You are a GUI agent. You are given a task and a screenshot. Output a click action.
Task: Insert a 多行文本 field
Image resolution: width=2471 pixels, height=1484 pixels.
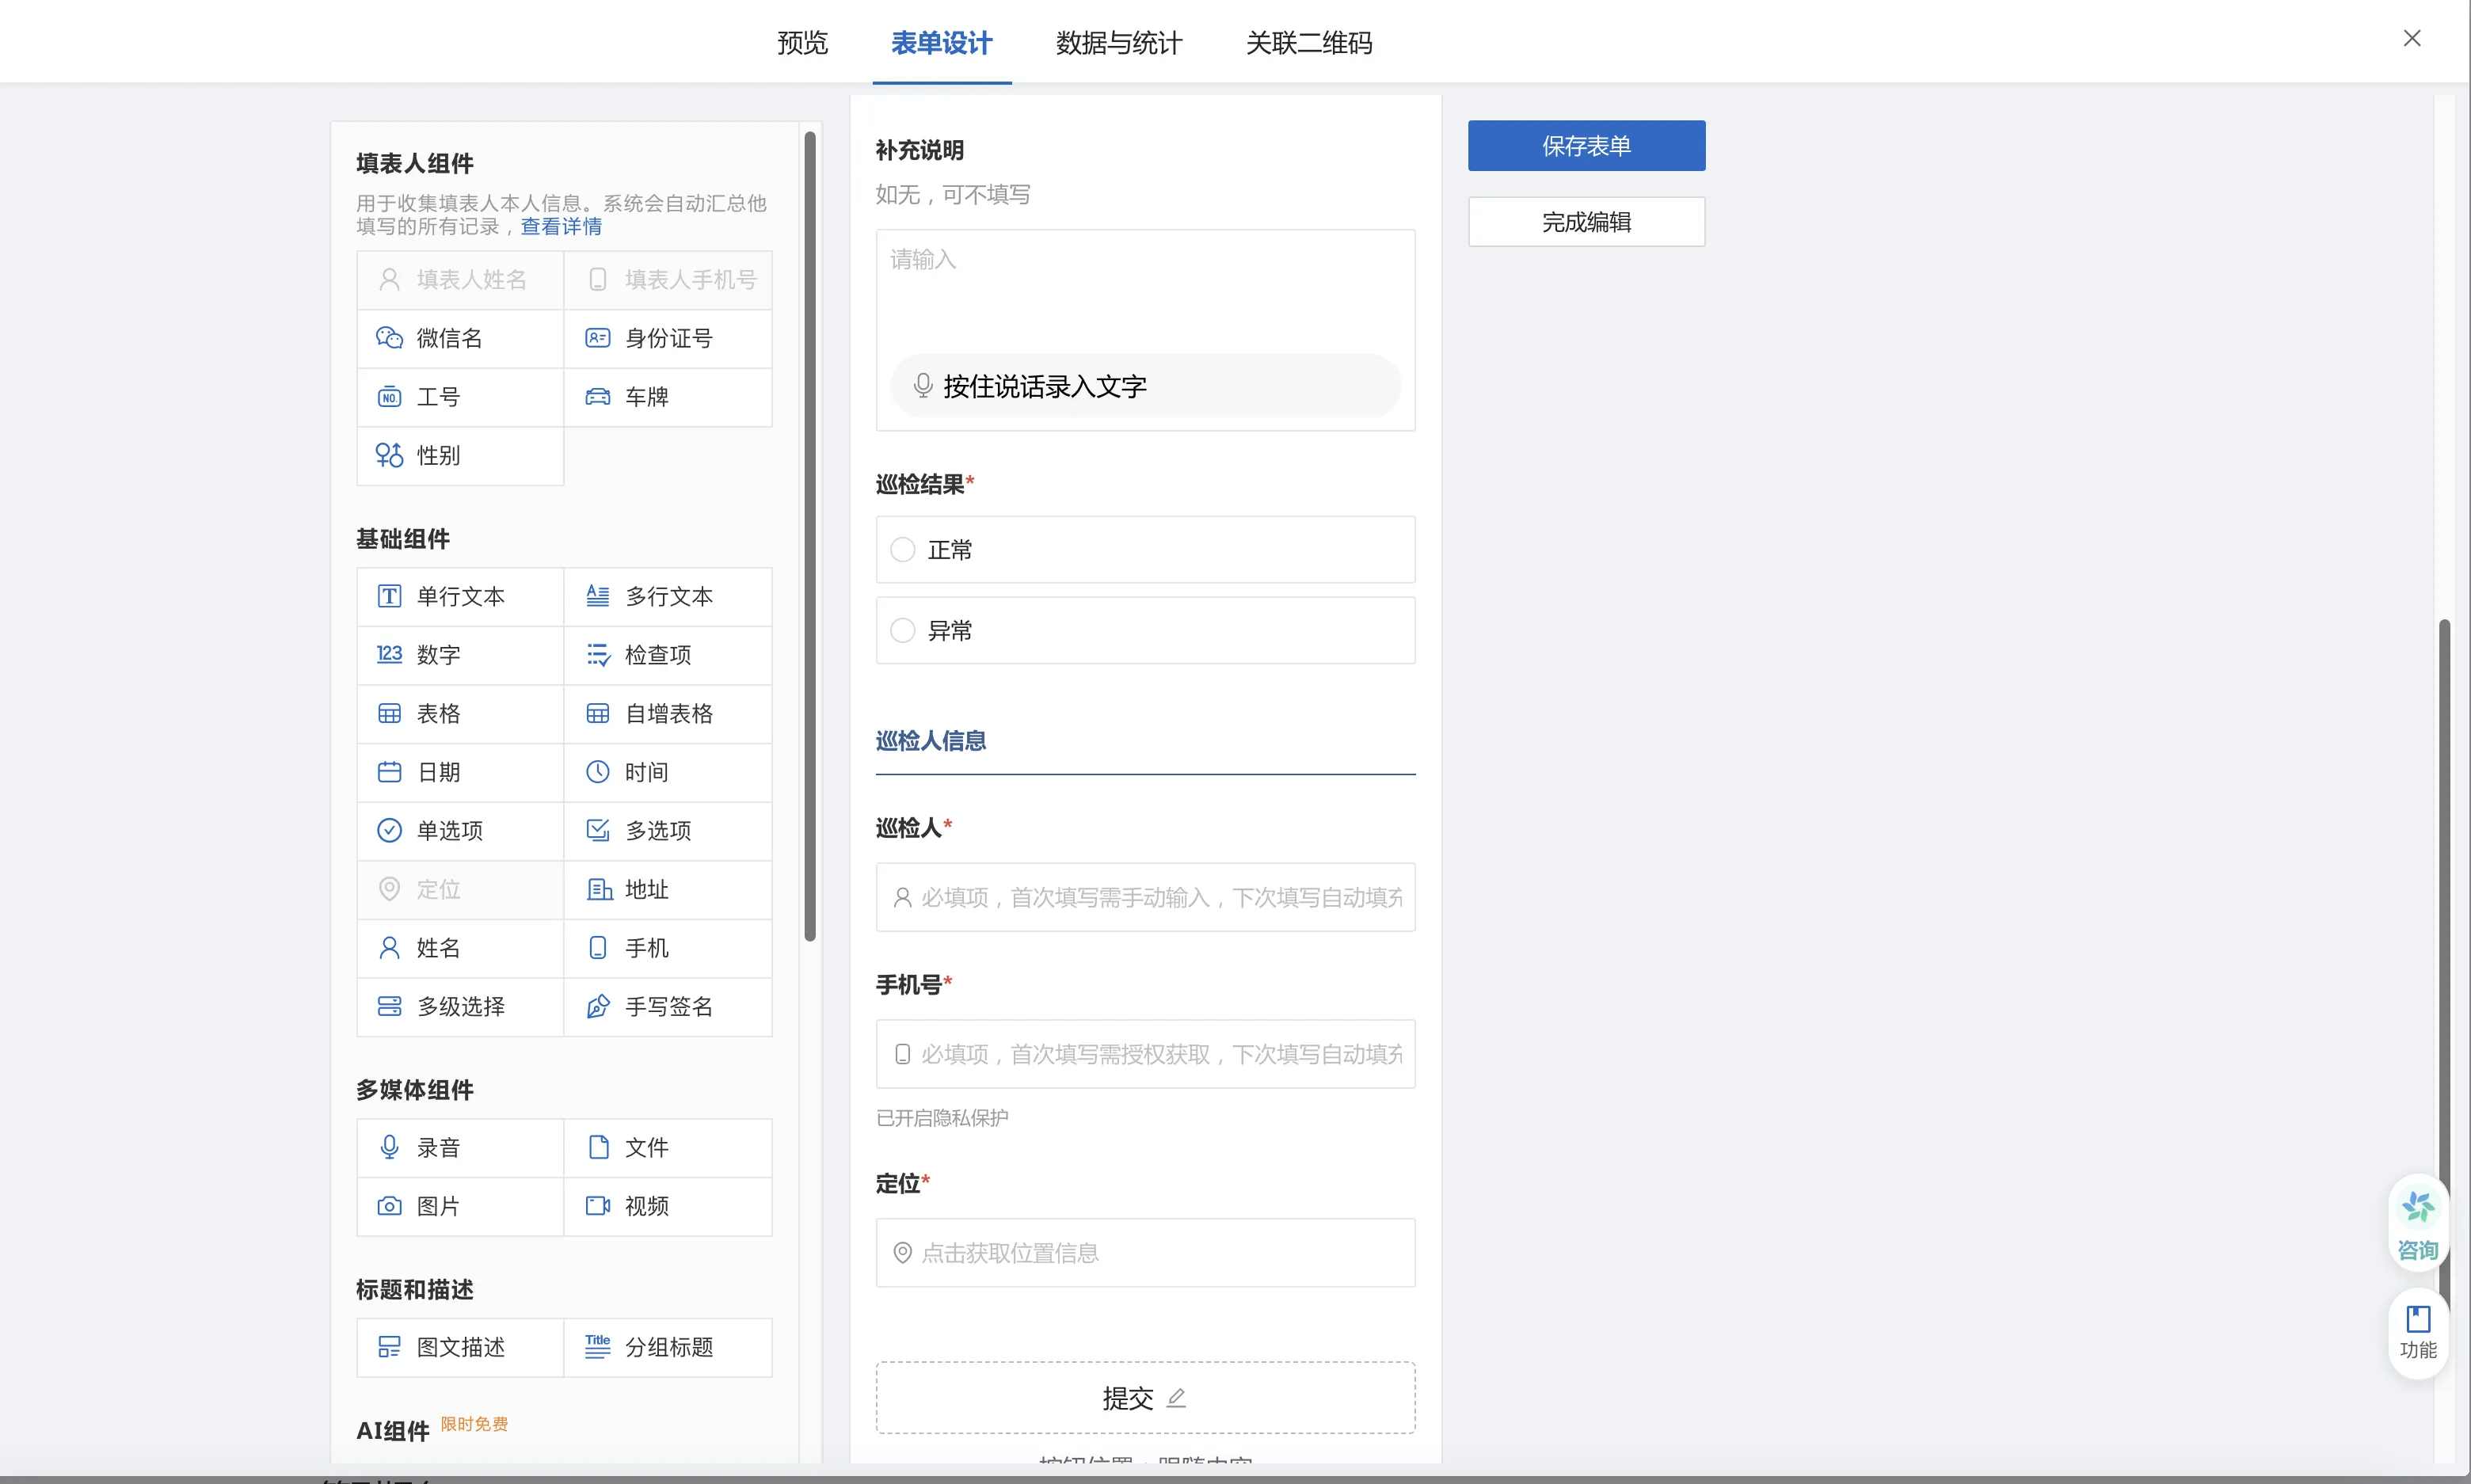click(668, 596)
